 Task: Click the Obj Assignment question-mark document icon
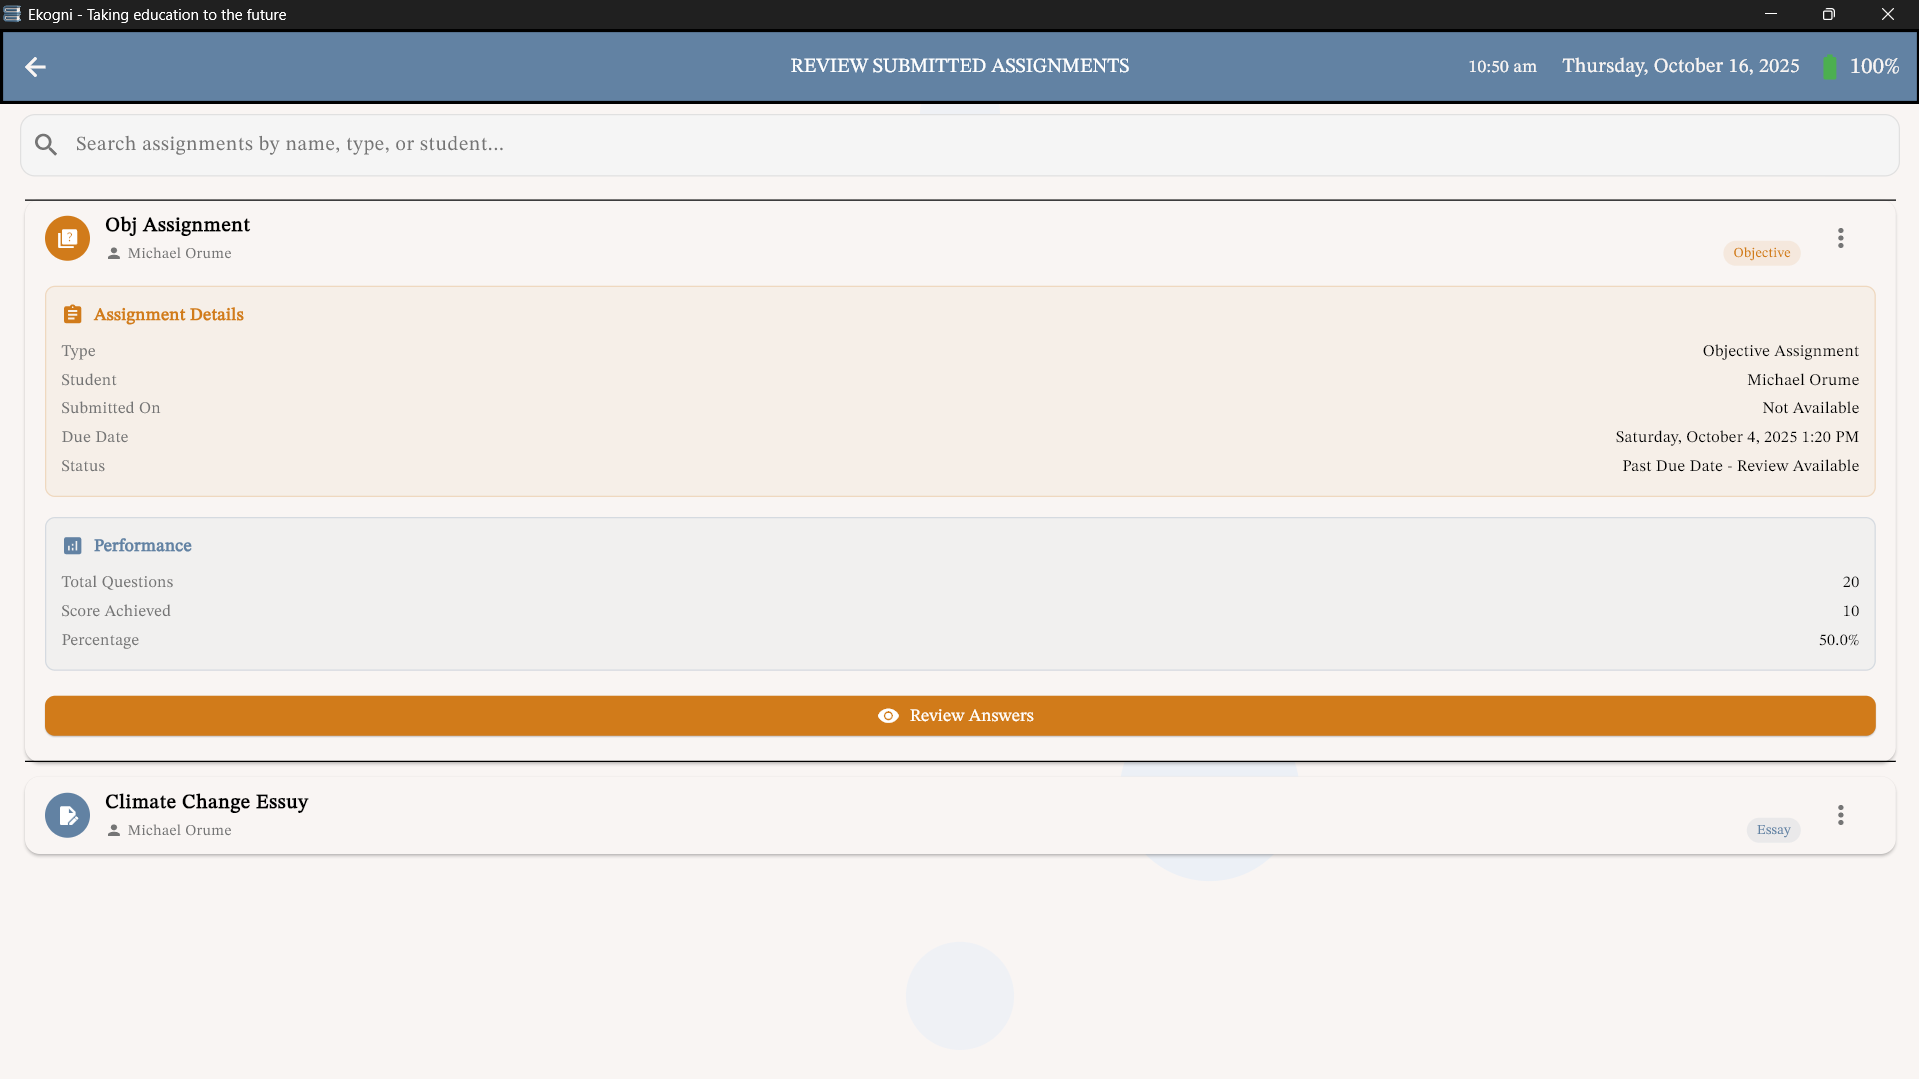[66, 238]
